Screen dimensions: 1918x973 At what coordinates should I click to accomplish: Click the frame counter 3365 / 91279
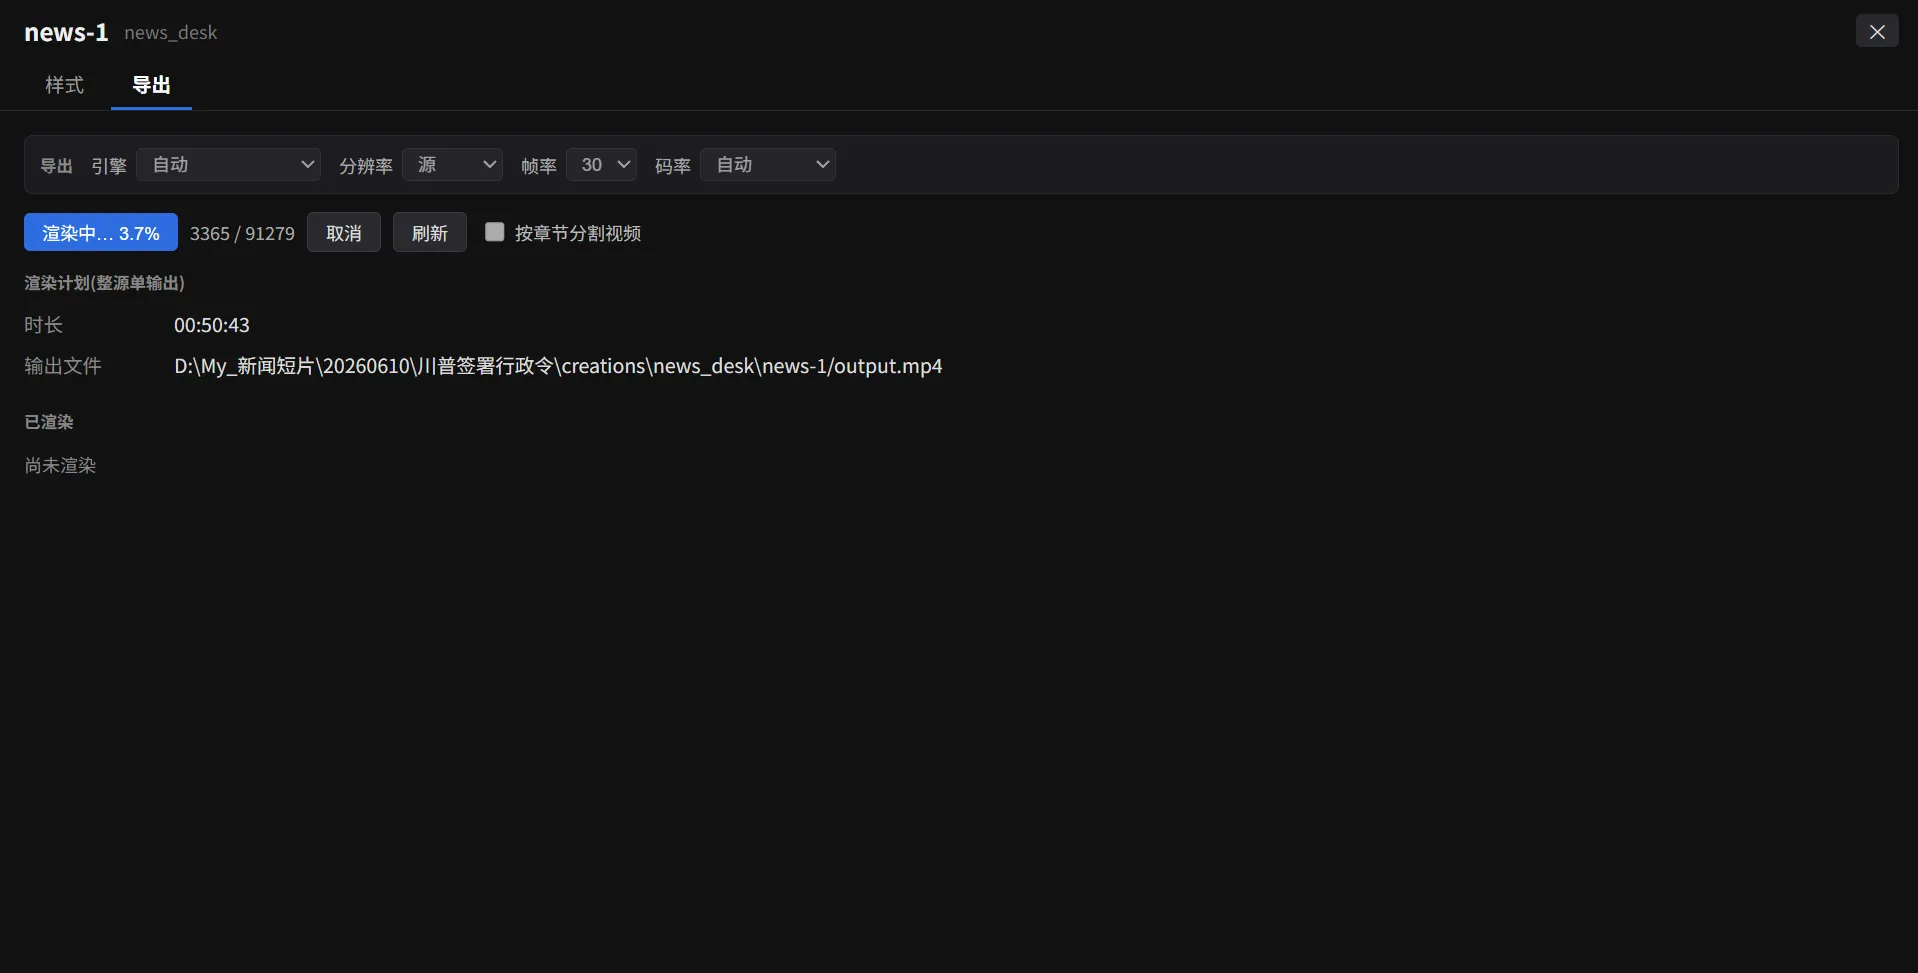[242, 233]
